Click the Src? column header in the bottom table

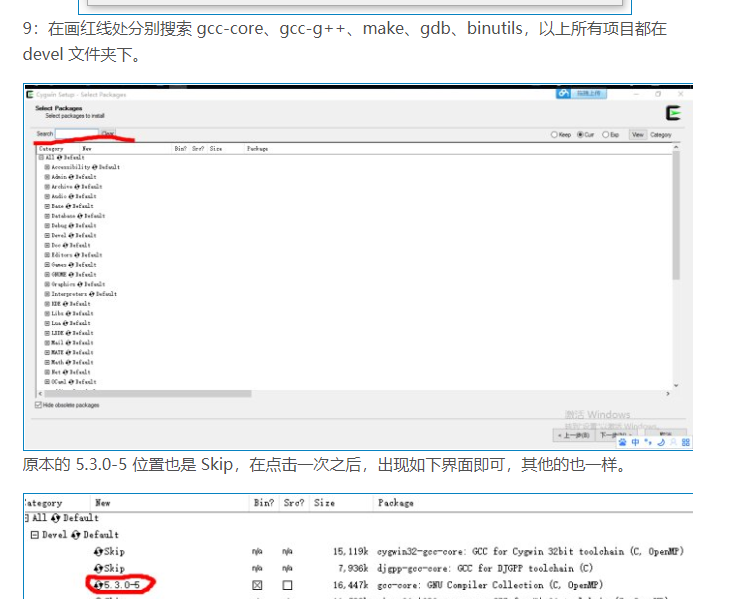click(x=294, y=503)
